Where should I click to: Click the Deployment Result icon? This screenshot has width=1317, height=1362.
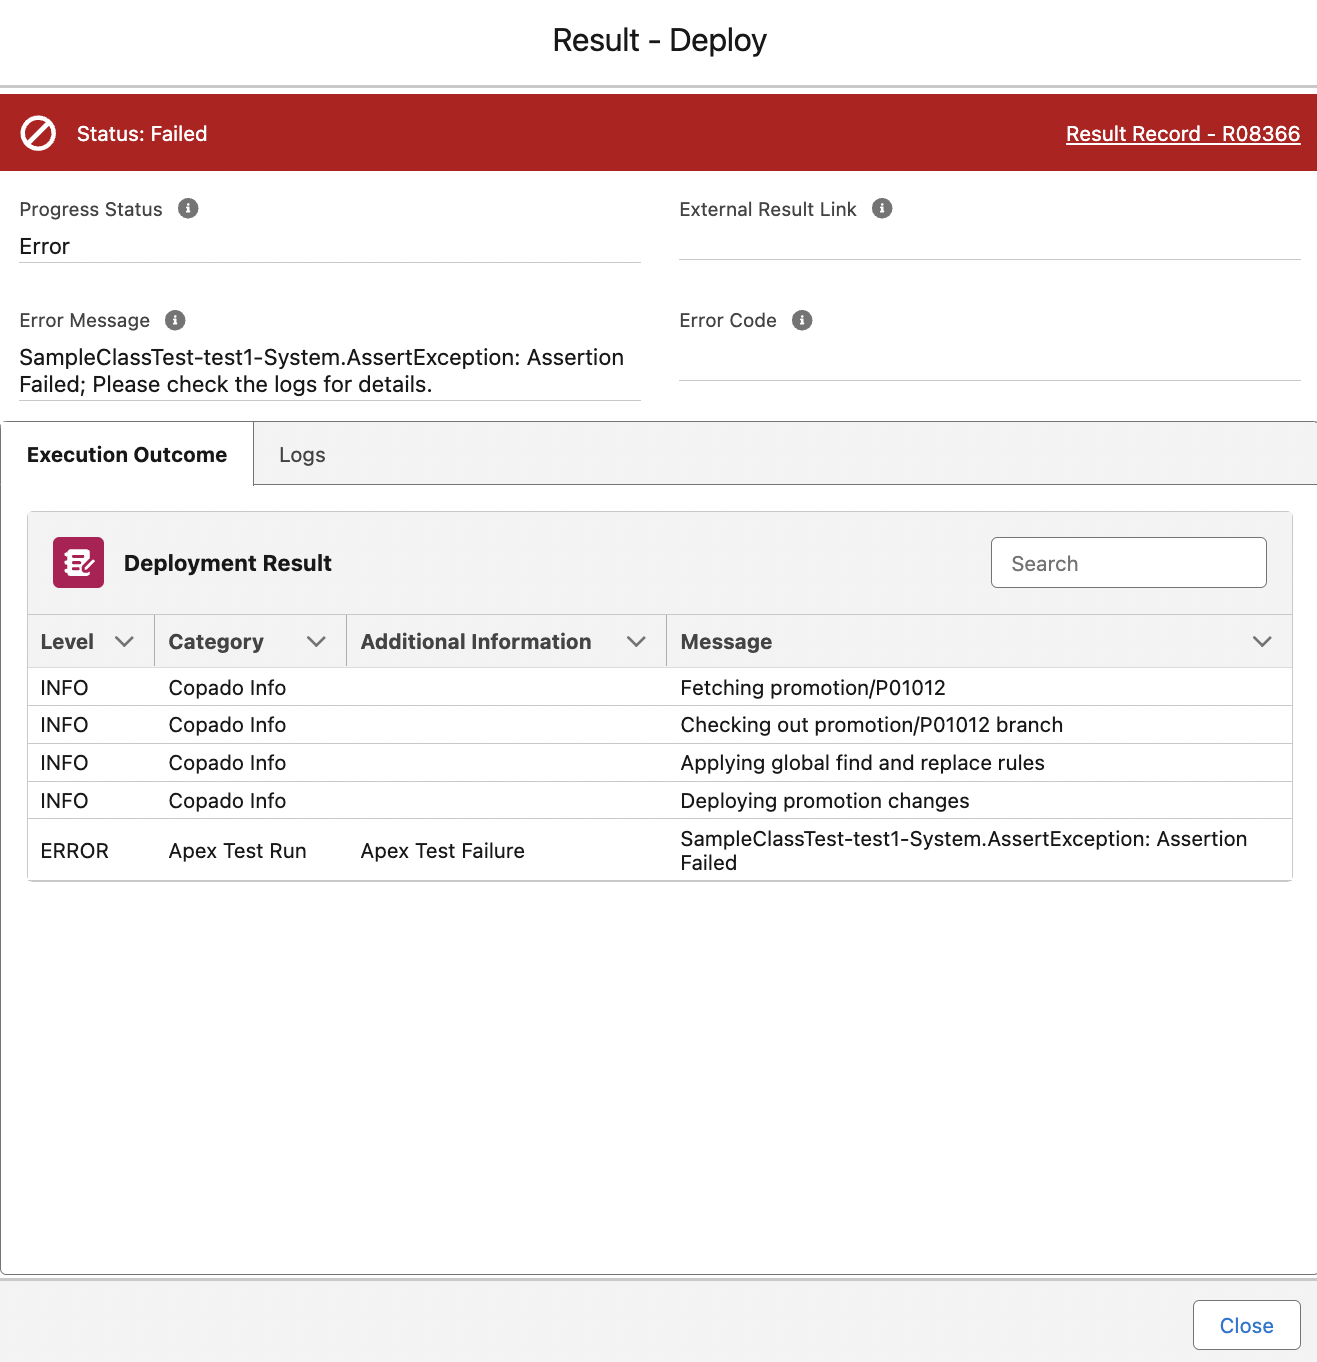click(78, 563)
